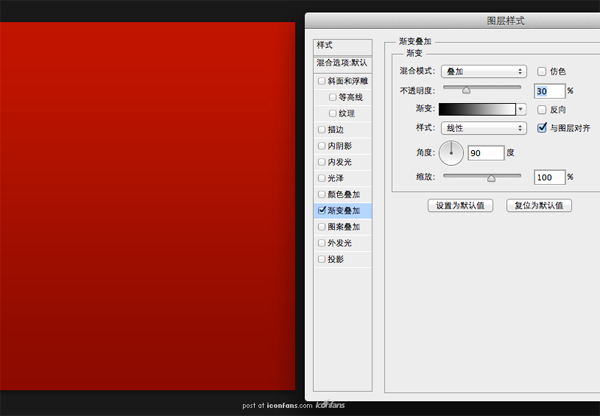Screen dimensions: 600x416
Task: Open the 混合模式 blend mode dropdown
Action: [484, 72]
